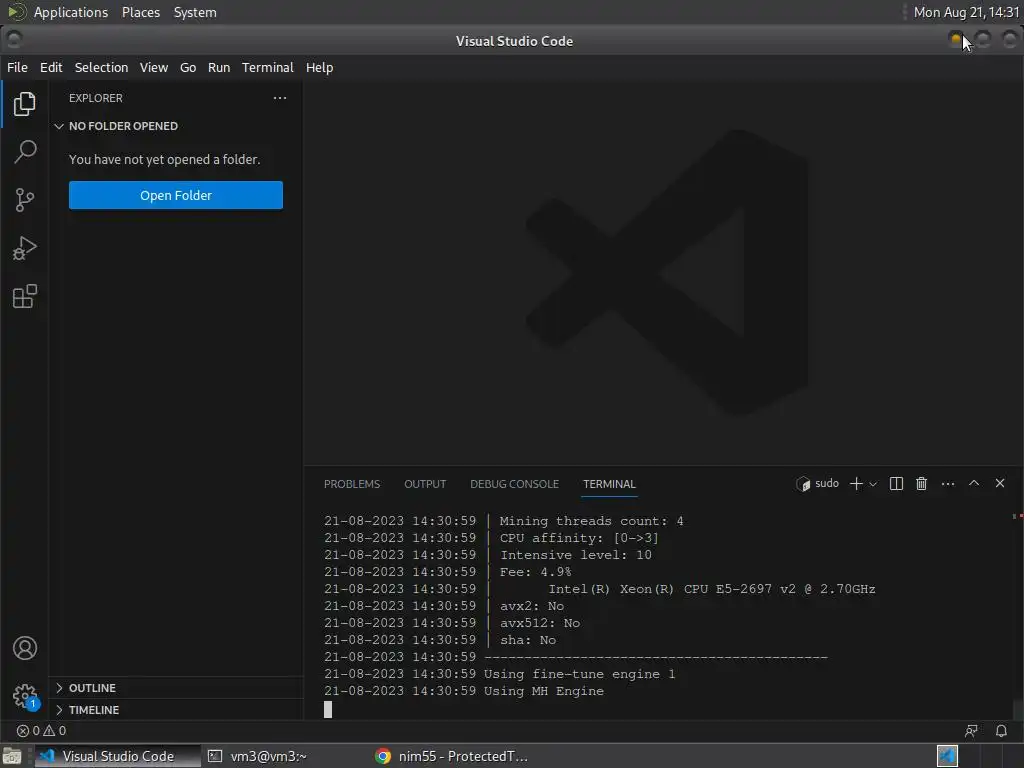Open the Accounts icon
Image resolution: width=1024 pixels, height=768 pixels.
coord(25,648)
